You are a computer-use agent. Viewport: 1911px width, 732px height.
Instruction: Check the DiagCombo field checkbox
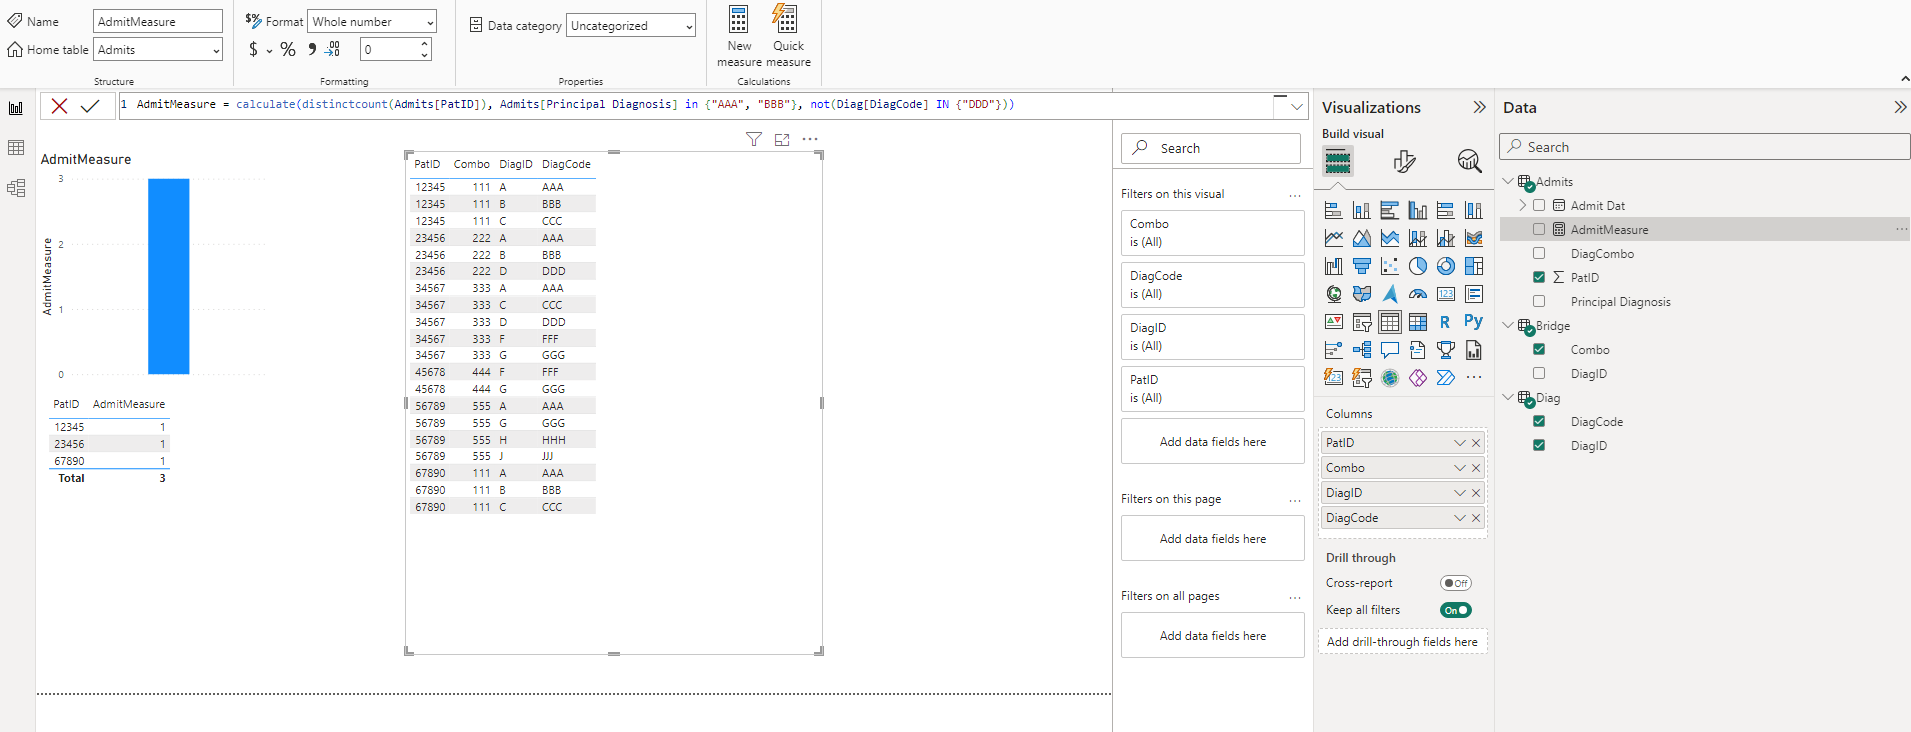(1539, 253)
